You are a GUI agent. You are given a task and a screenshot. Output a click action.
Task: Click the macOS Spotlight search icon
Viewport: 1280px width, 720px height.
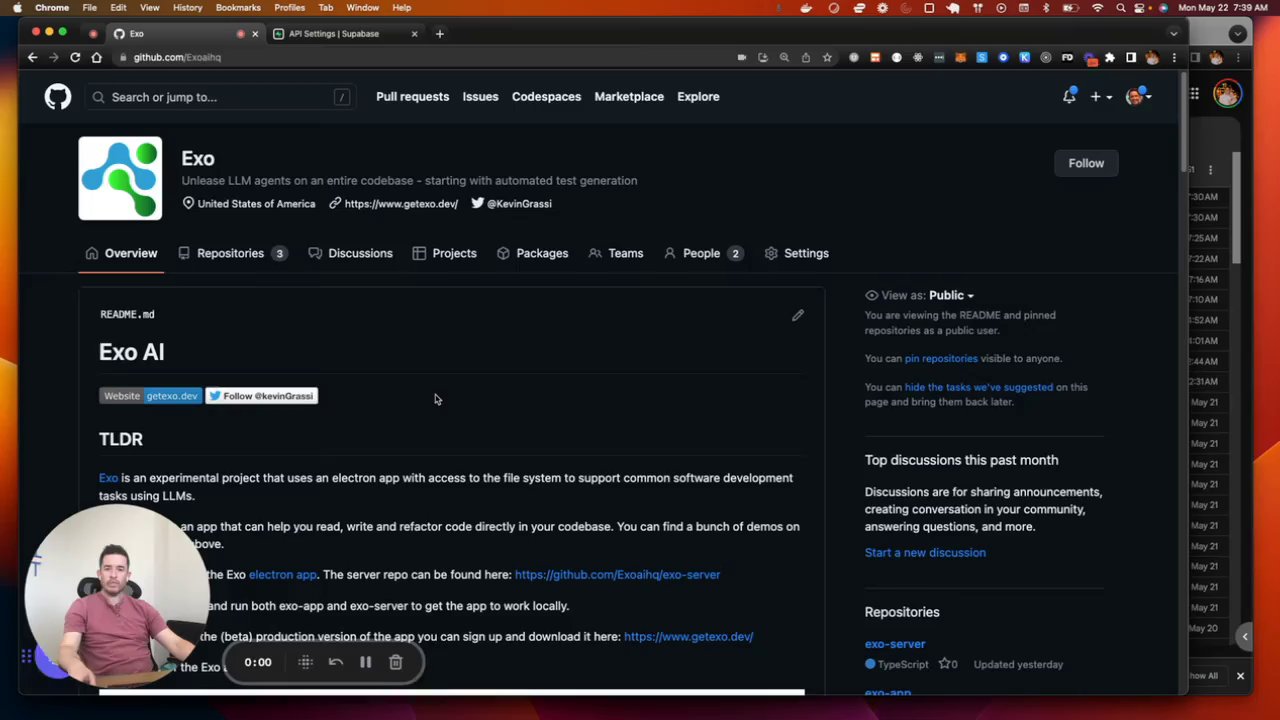[1121, 7]
